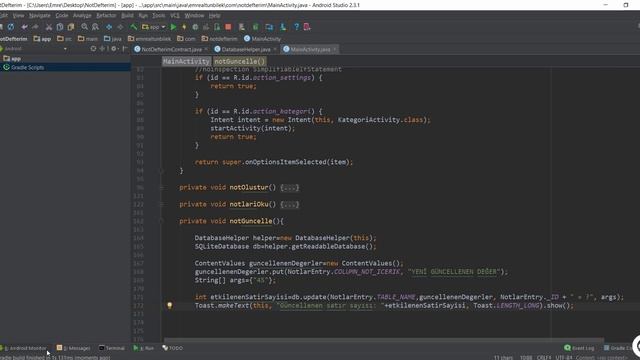The height and width of the screenshot is (360, 640).
Task: Click the fold end marker at line 94
Action: click(x=162, y=171)
